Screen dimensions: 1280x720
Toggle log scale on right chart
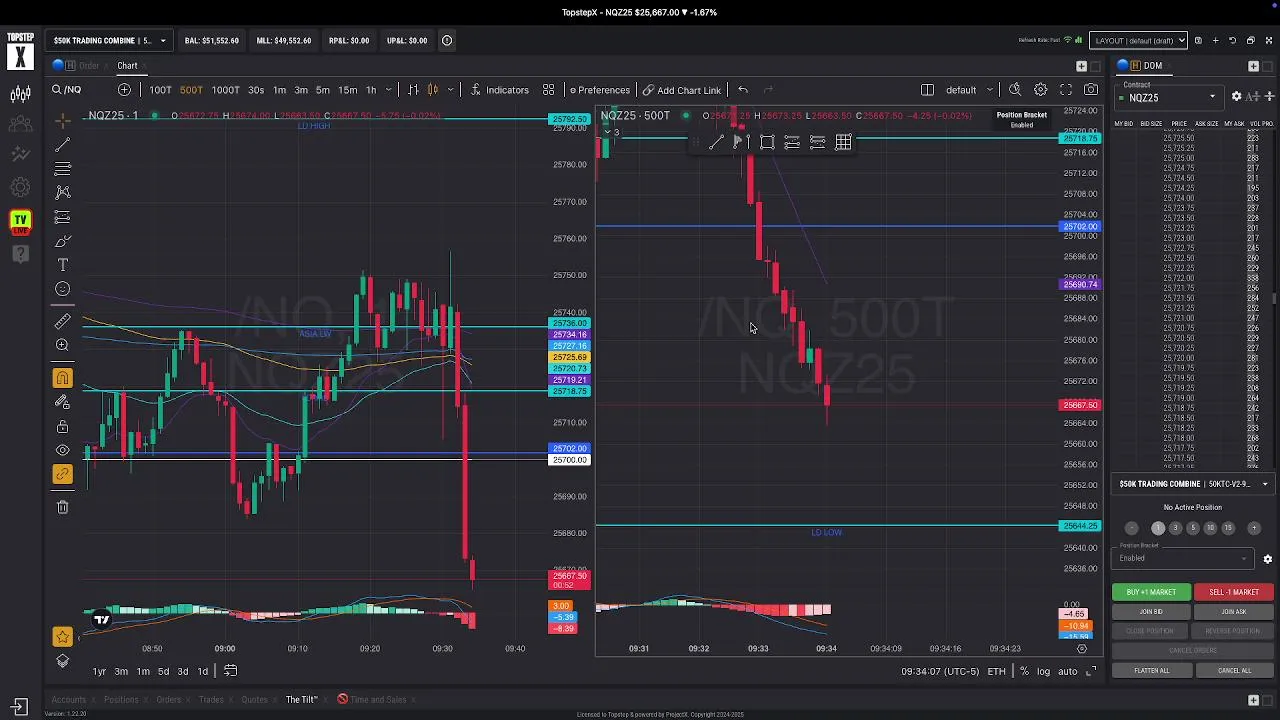(x=1043, y=671)
